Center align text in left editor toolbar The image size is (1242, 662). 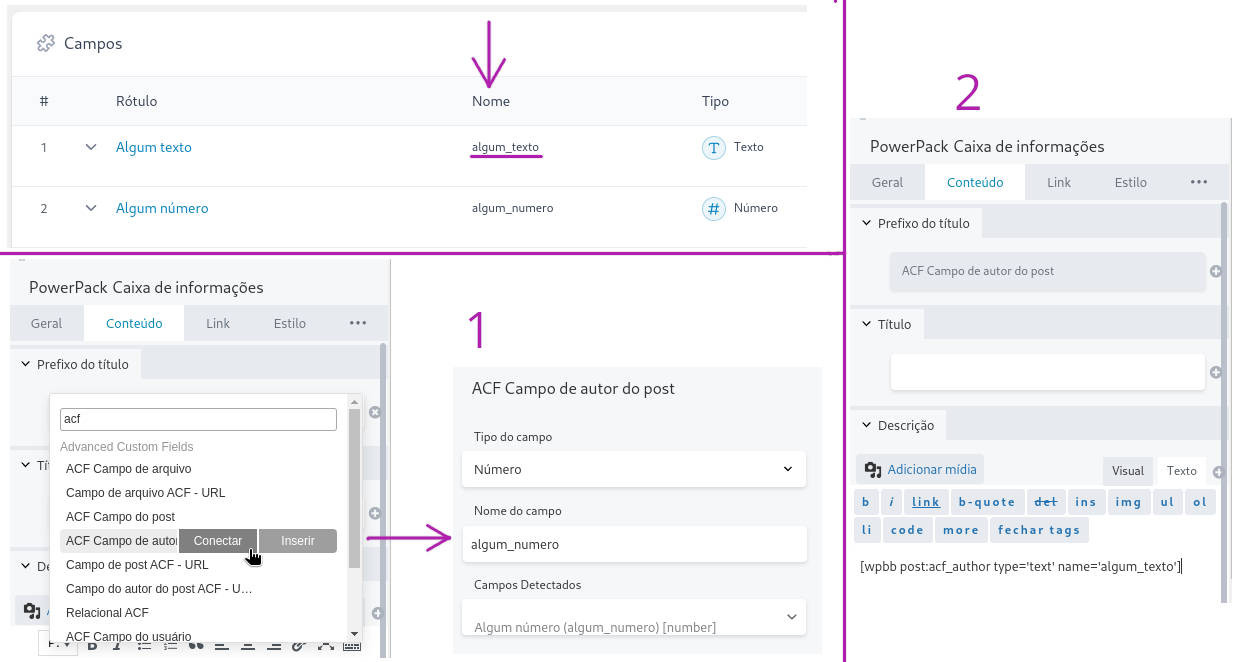(x=248, y=646)
